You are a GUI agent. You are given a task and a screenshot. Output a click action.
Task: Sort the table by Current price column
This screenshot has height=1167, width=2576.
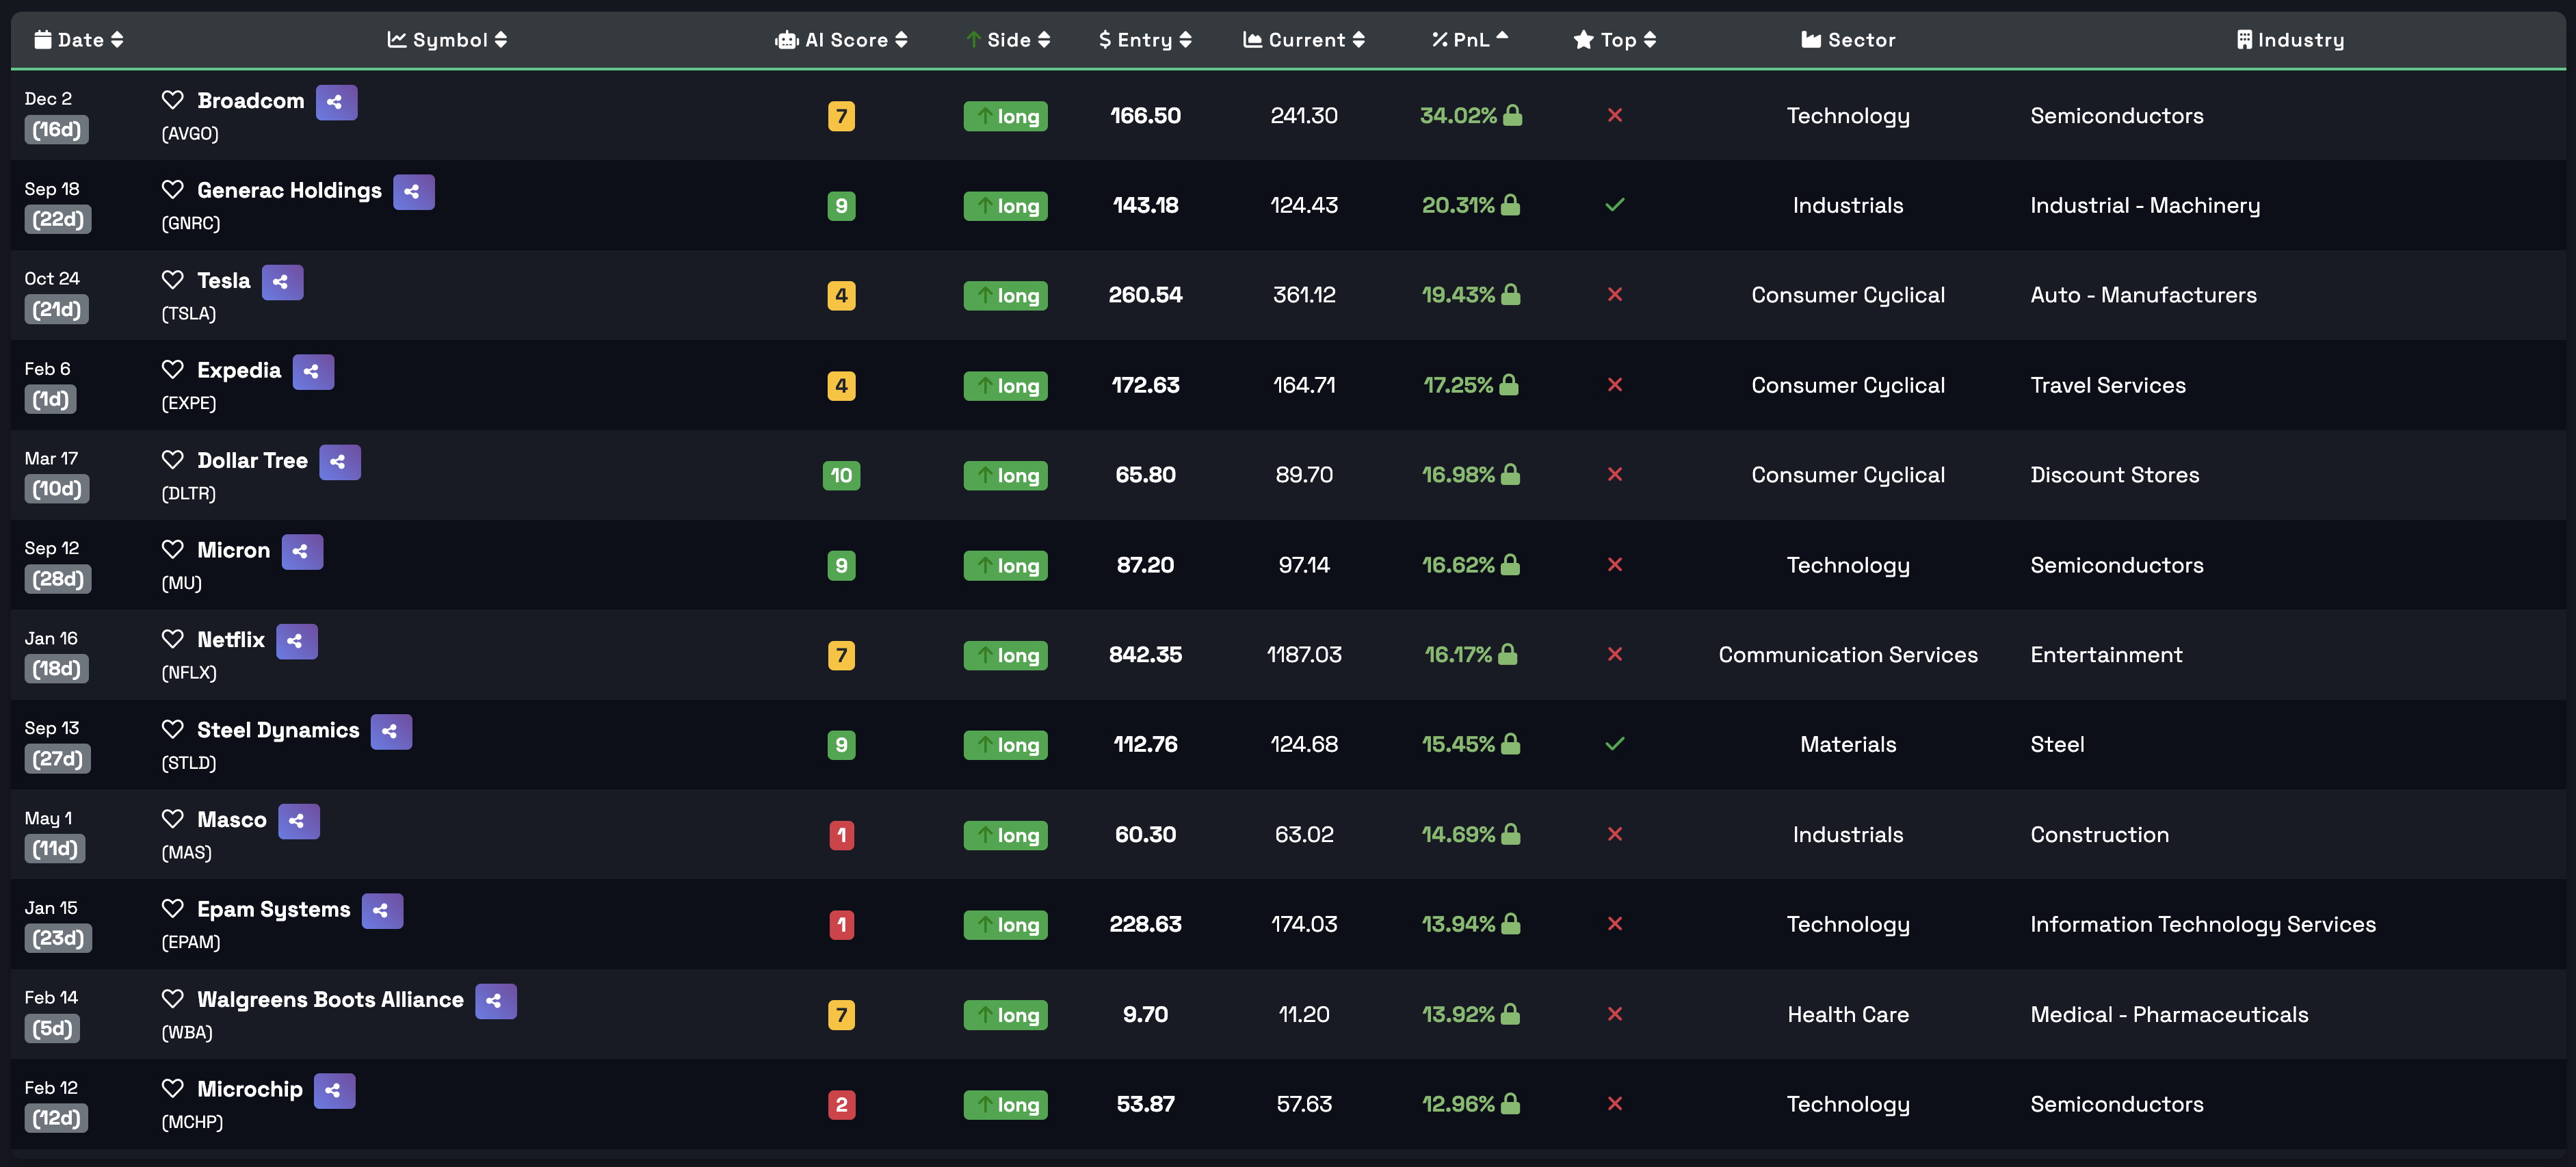tap(1303, 40)
